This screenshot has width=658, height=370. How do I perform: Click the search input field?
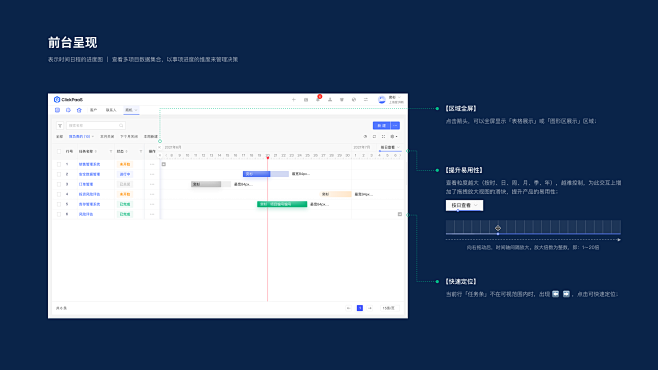click(x=96, y=125)
